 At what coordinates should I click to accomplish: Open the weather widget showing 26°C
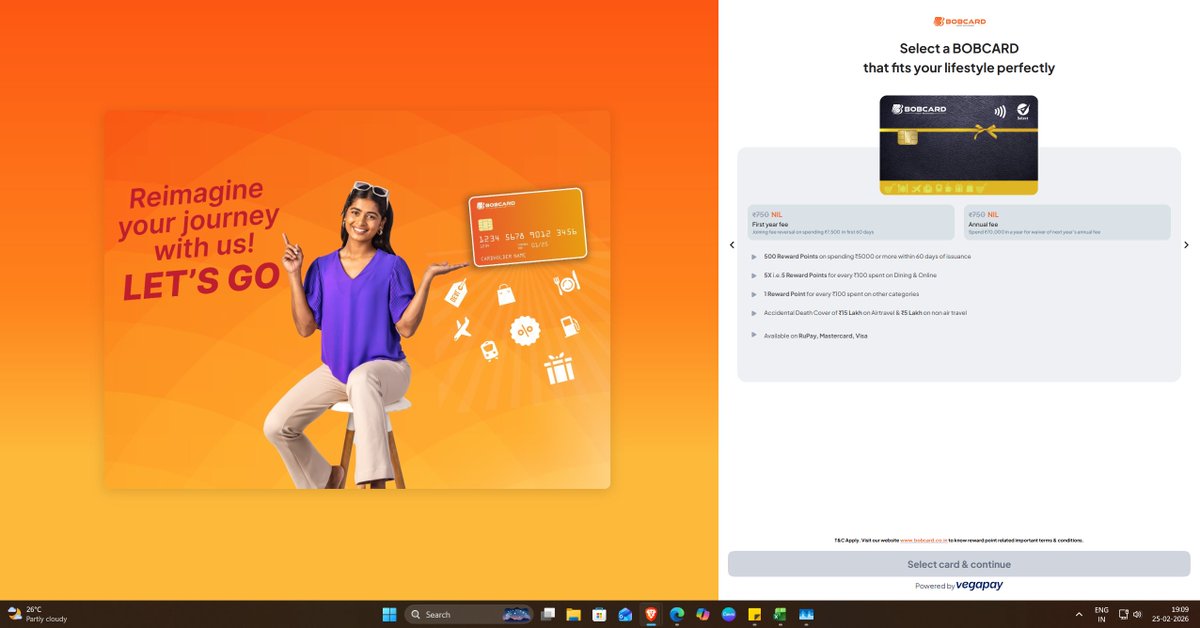point(37,614)
